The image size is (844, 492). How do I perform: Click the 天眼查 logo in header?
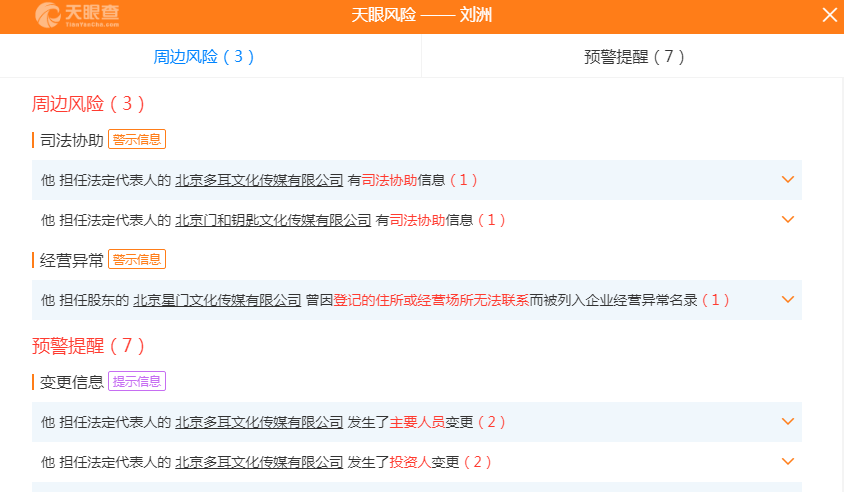click(78, 15)
